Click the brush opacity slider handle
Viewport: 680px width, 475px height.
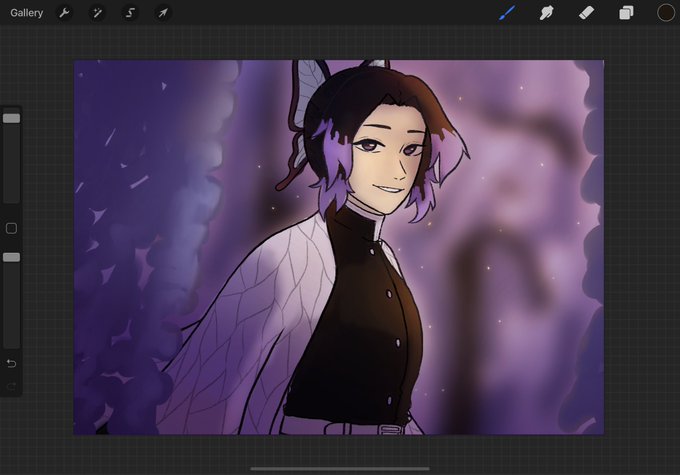click(12, 257)
